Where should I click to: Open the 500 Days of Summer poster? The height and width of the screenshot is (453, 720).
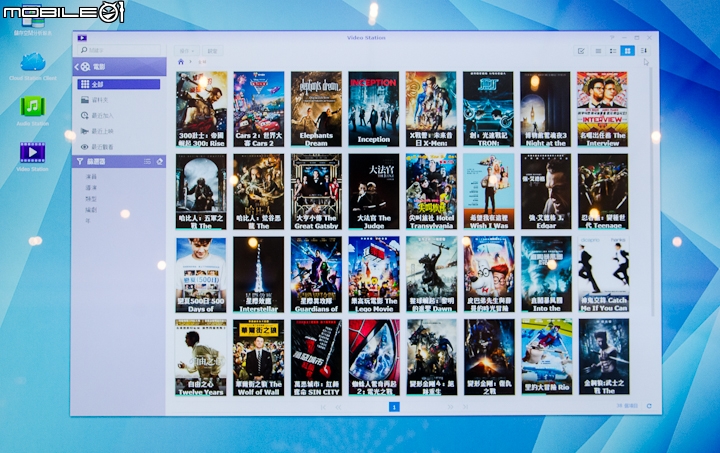(201, 275)
